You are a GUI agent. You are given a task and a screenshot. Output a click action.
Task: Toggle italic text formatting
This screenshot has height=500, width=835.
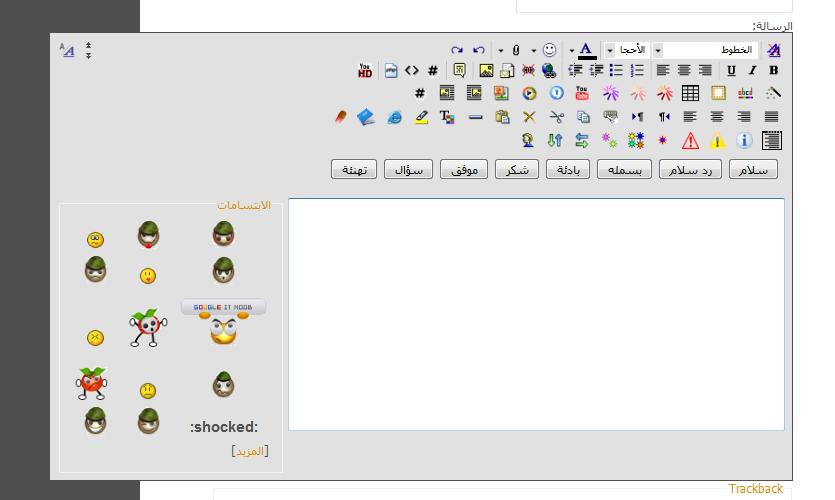tap(752, 70)
